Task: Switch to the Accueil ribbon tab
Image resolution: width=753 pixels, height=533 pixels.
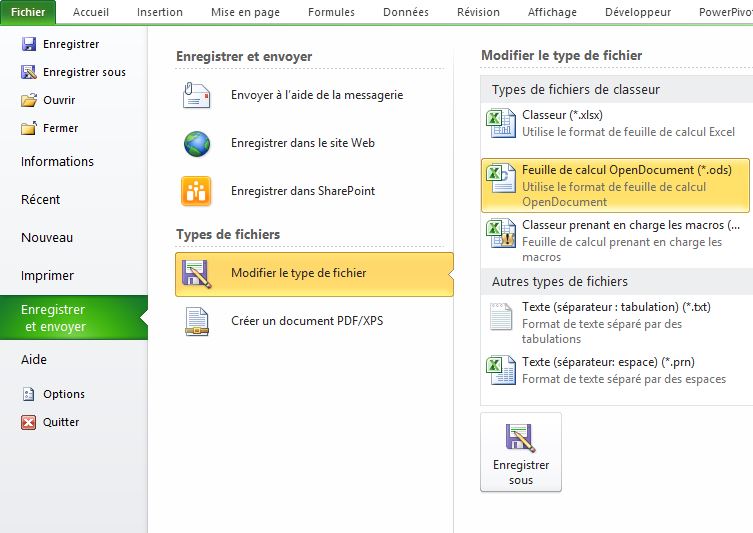Action: [91, 12]
